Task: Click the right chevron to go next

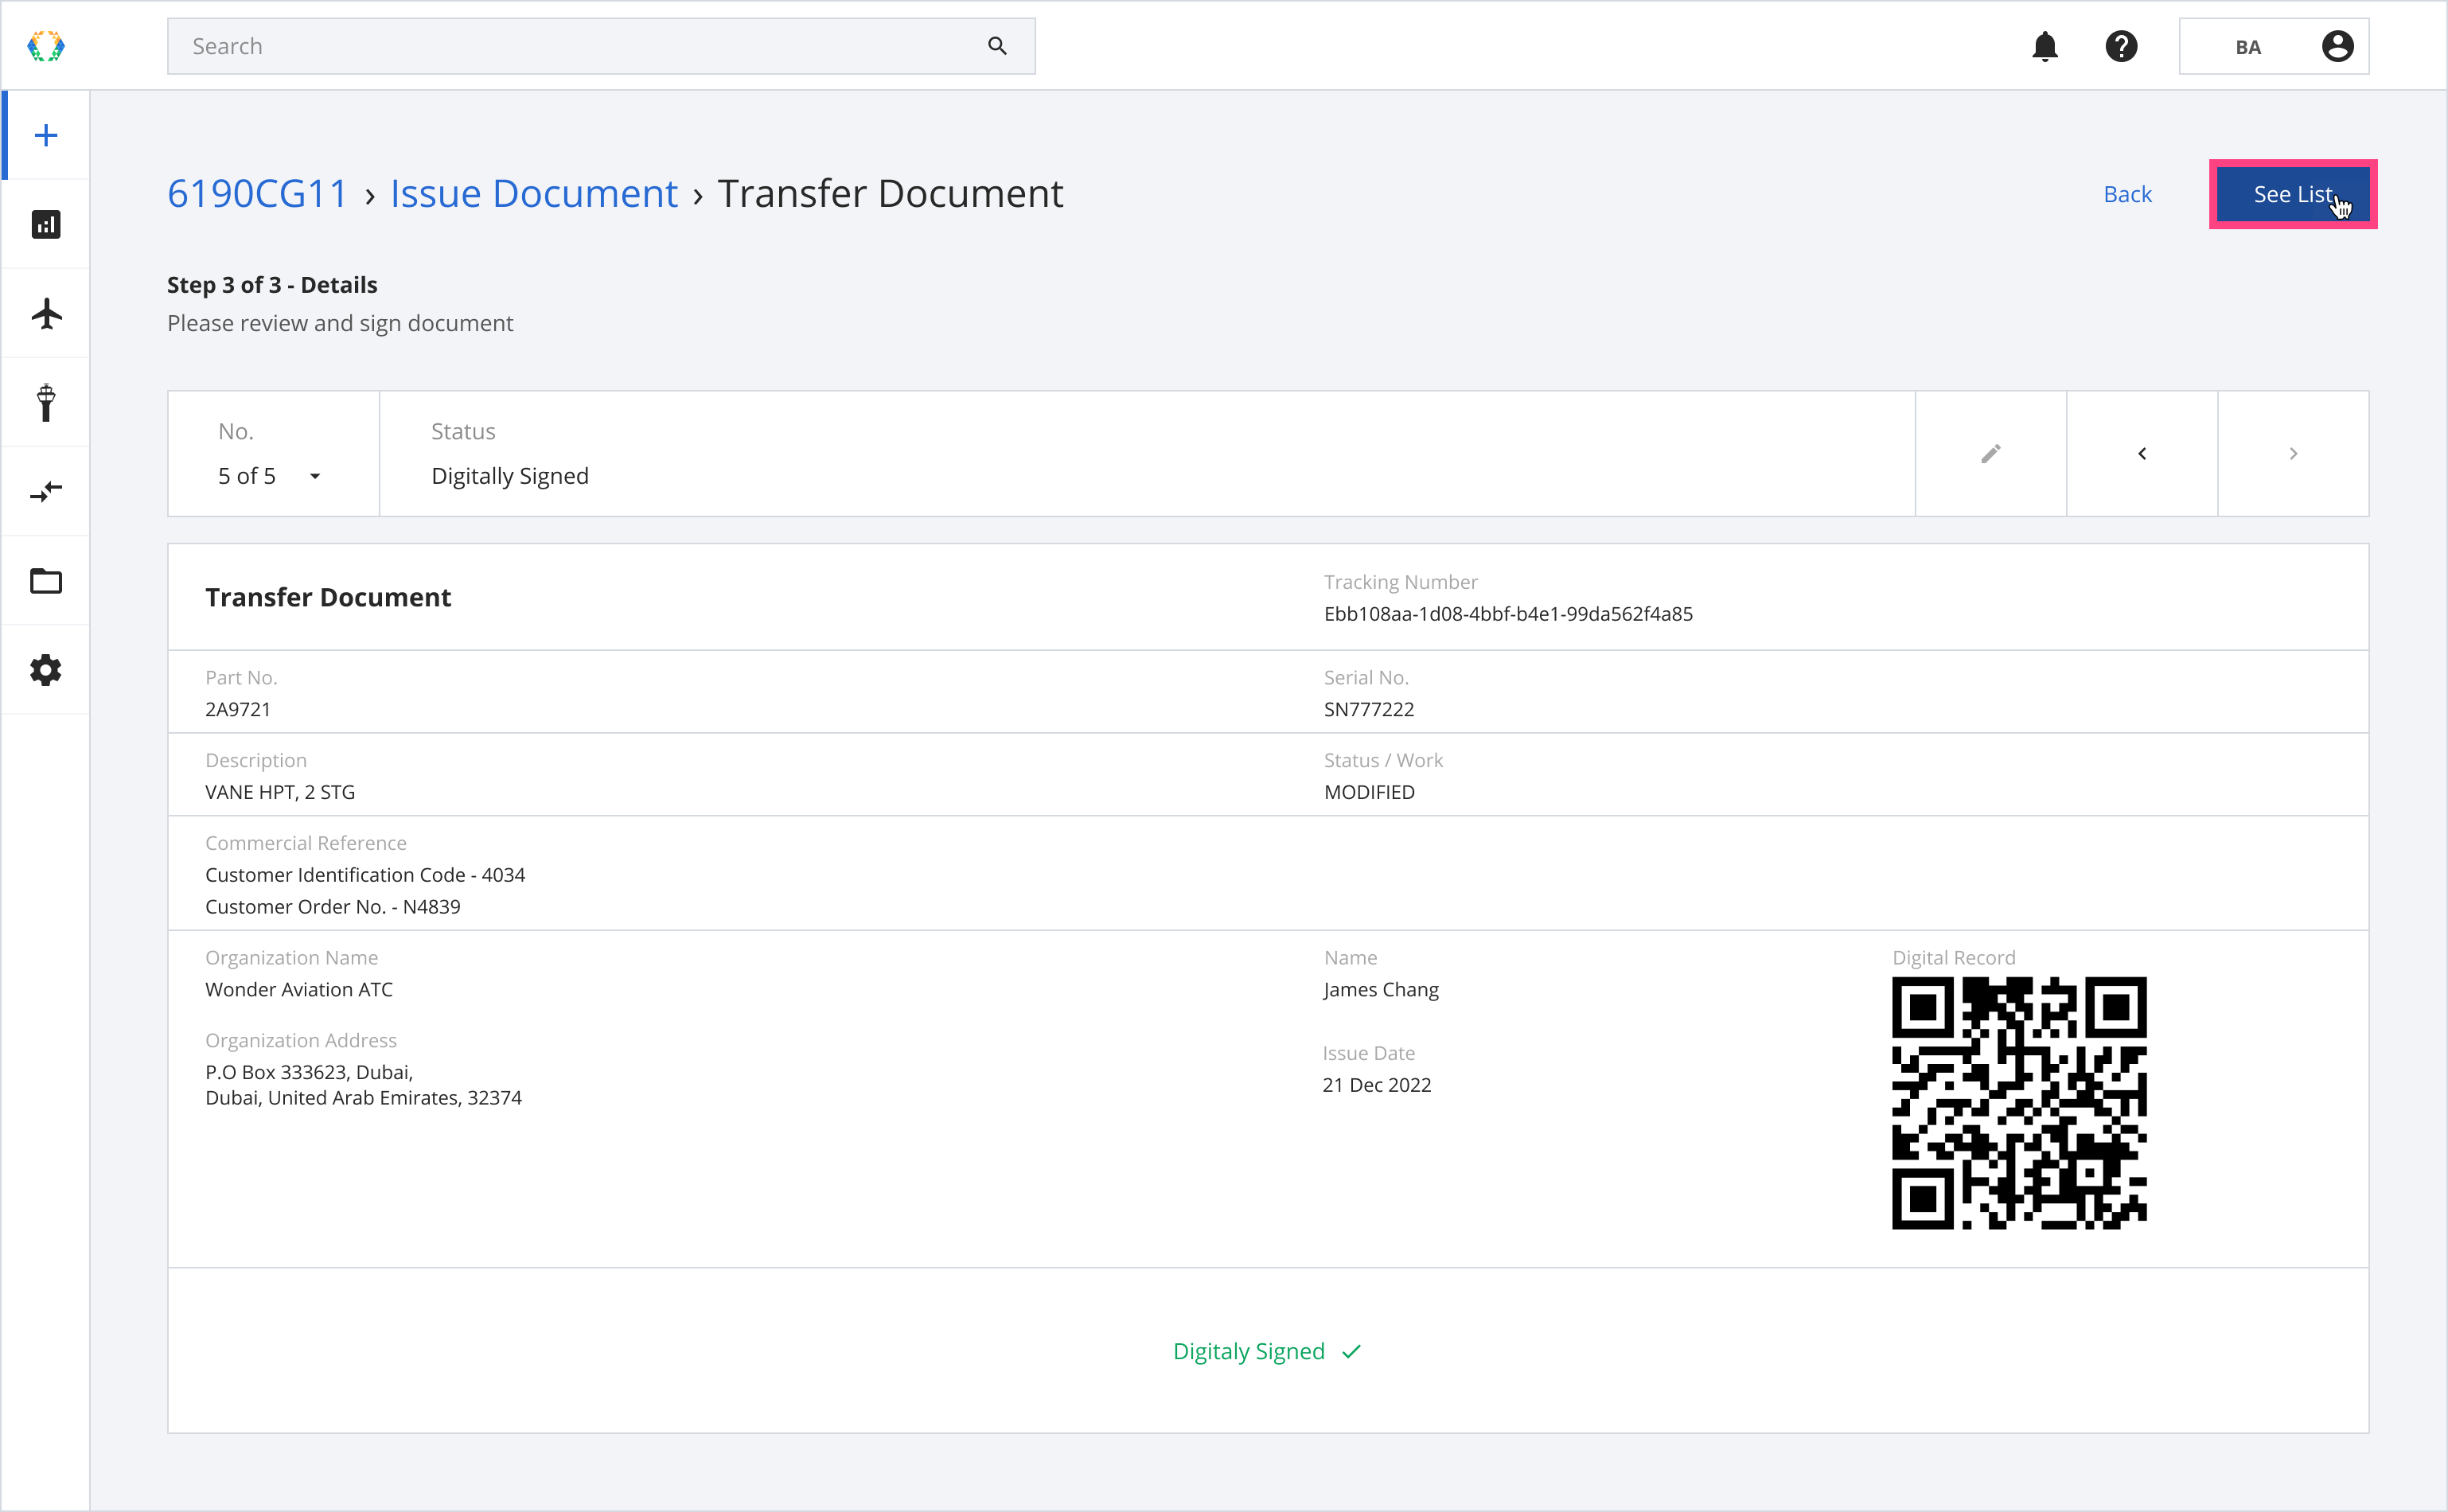Action: click(x=2292, y=451)
